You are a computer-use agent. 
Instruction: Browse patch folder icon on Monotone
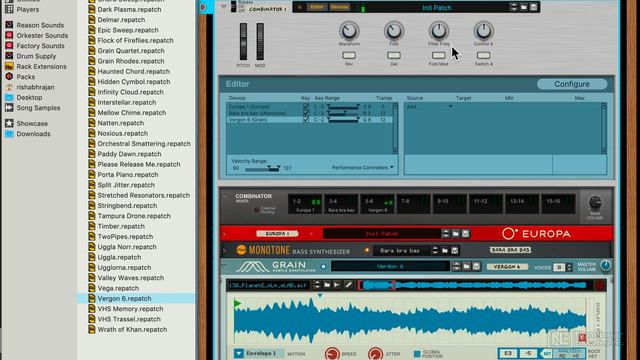445,250
